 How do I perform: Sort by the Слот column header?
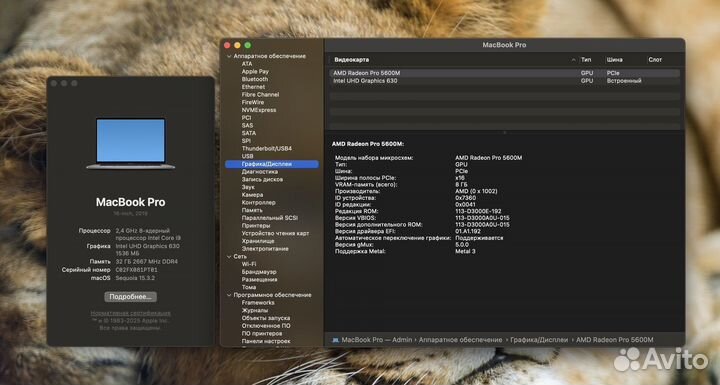click(x=655, y=60)
